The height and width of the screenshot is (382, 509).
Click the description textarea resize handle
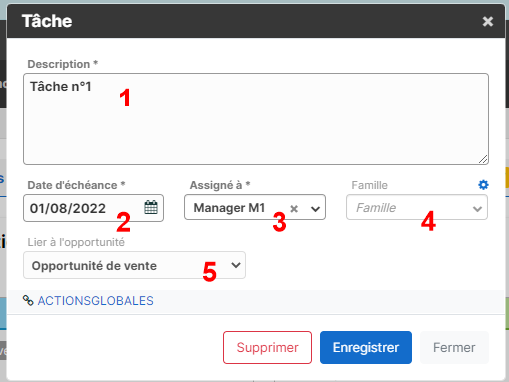(x=483, y=159)
